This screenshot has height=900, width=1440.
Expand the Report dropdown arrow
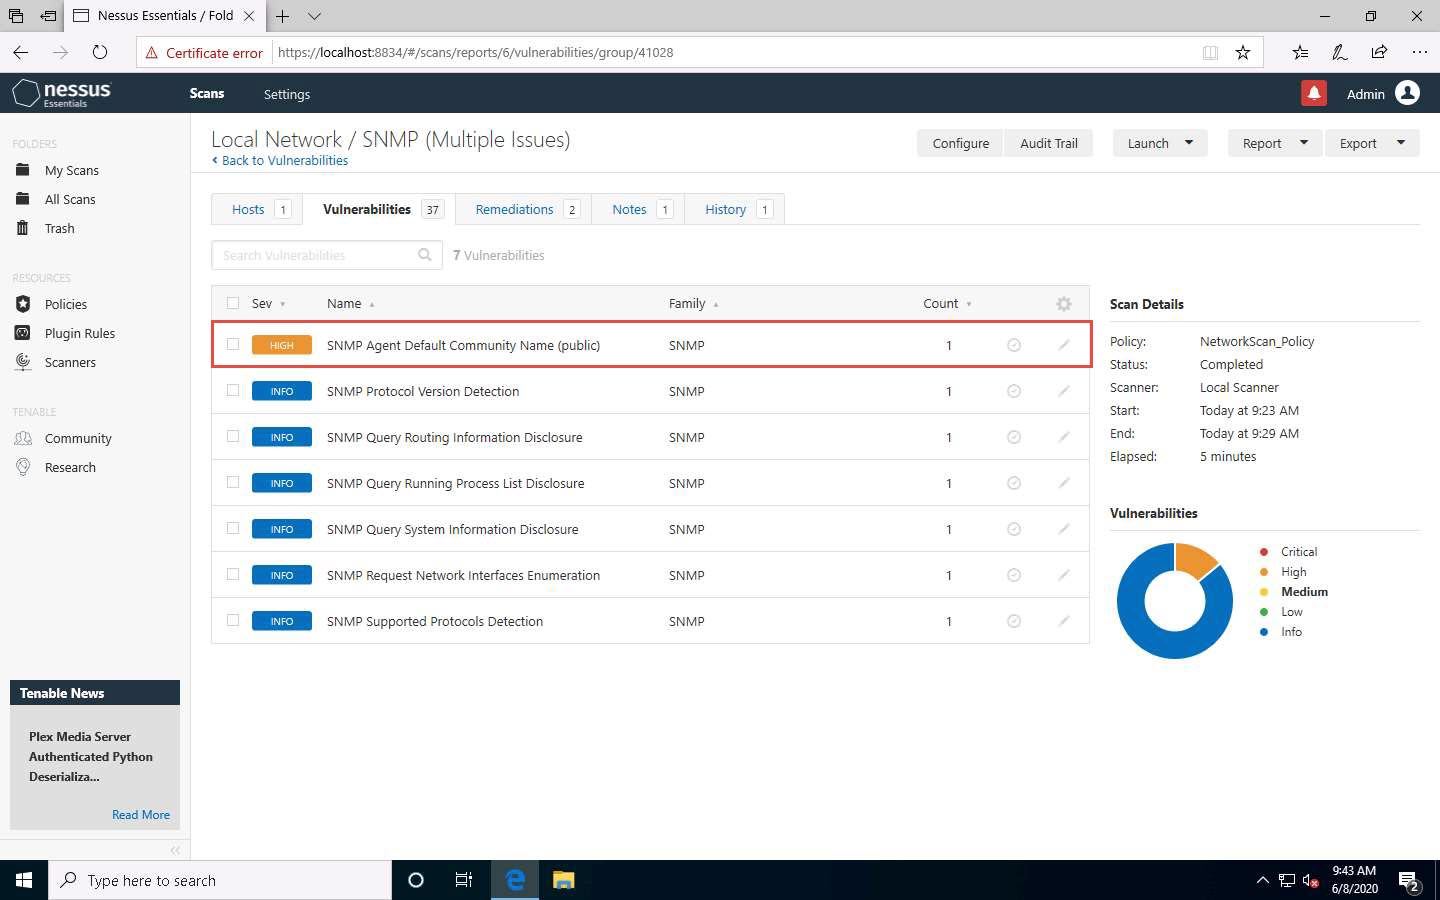(1304, 143)
